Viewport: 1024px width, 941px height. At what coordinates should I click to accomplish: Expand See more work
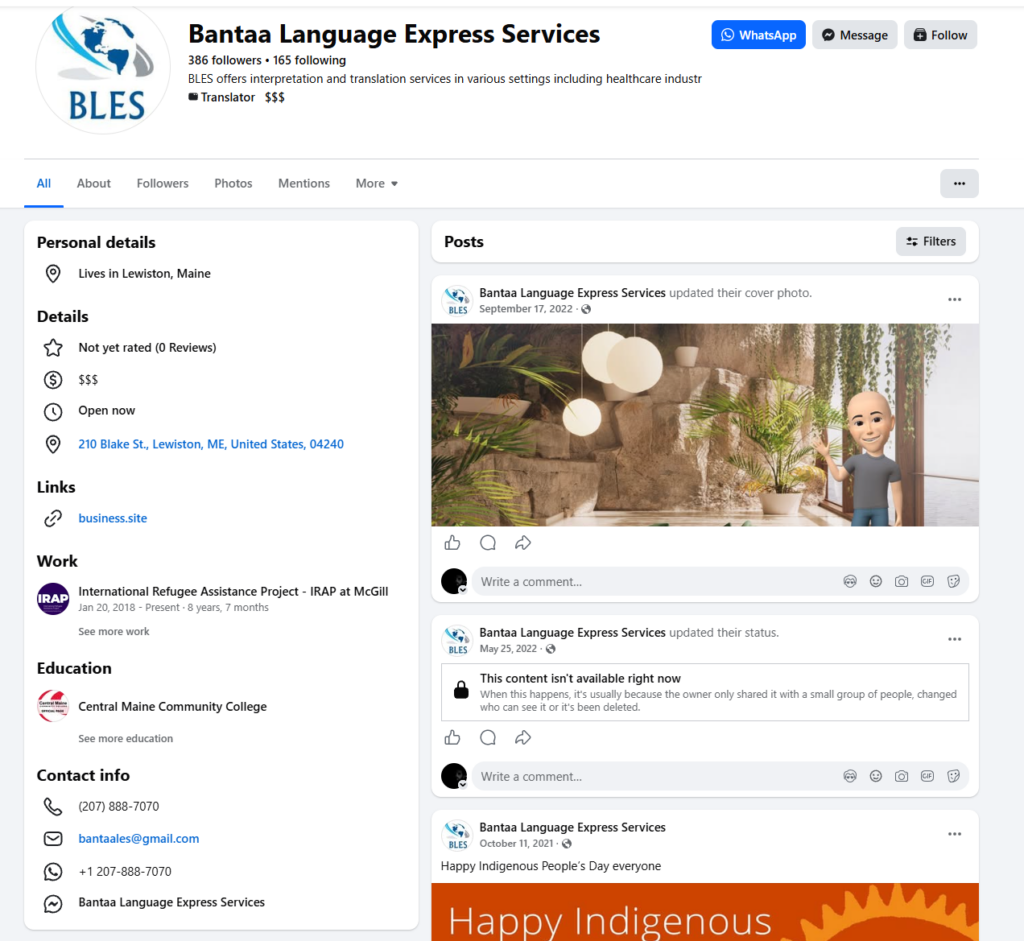pos(114,631)
